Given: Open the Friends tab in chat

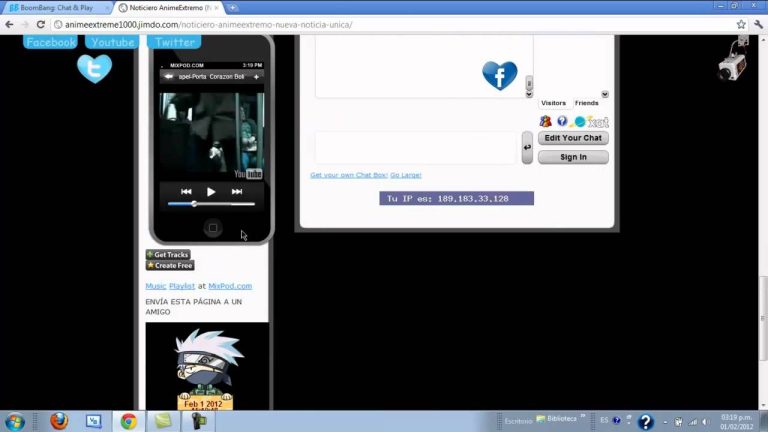Looking at the screenshot, I should coord(587,103).
